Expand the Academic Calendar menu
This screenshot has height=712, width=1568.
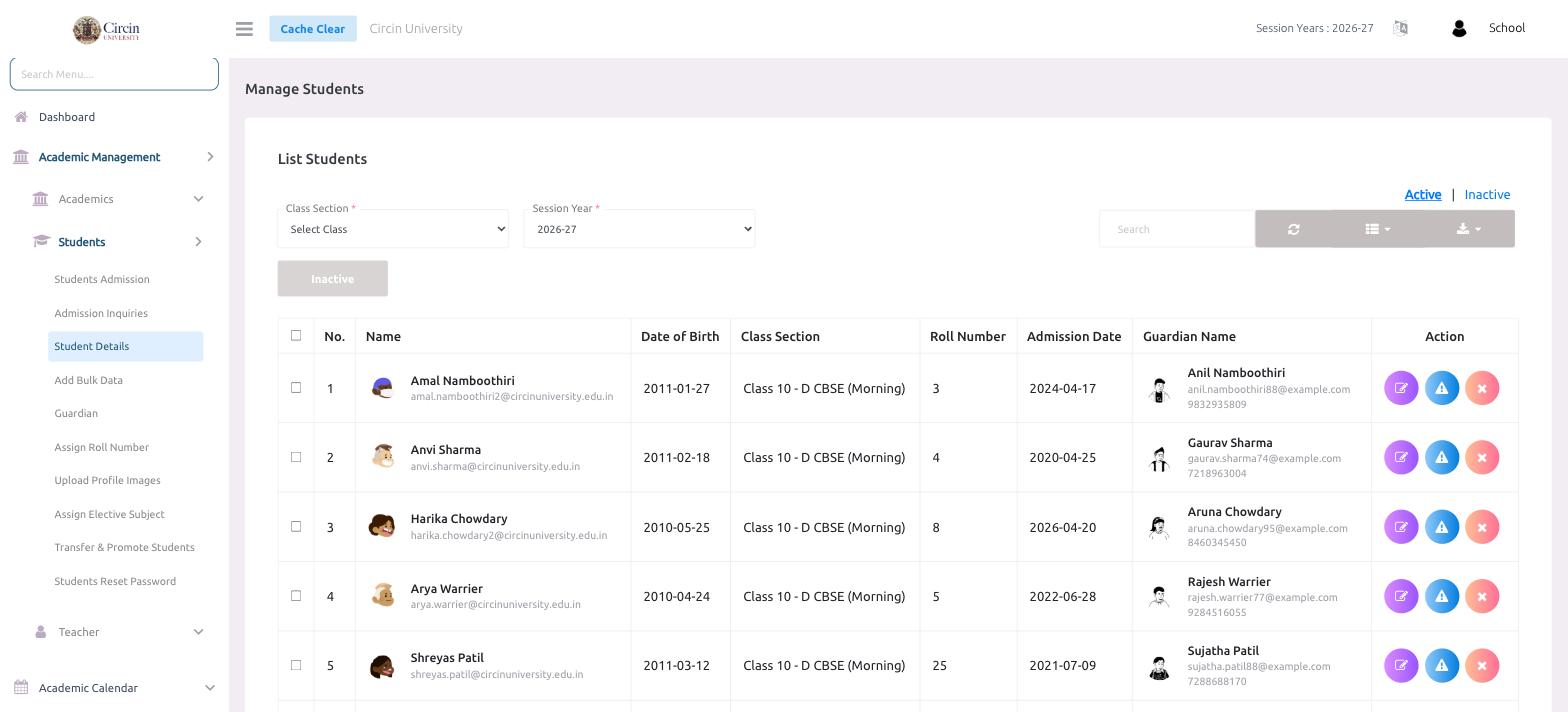click(210, 688)
